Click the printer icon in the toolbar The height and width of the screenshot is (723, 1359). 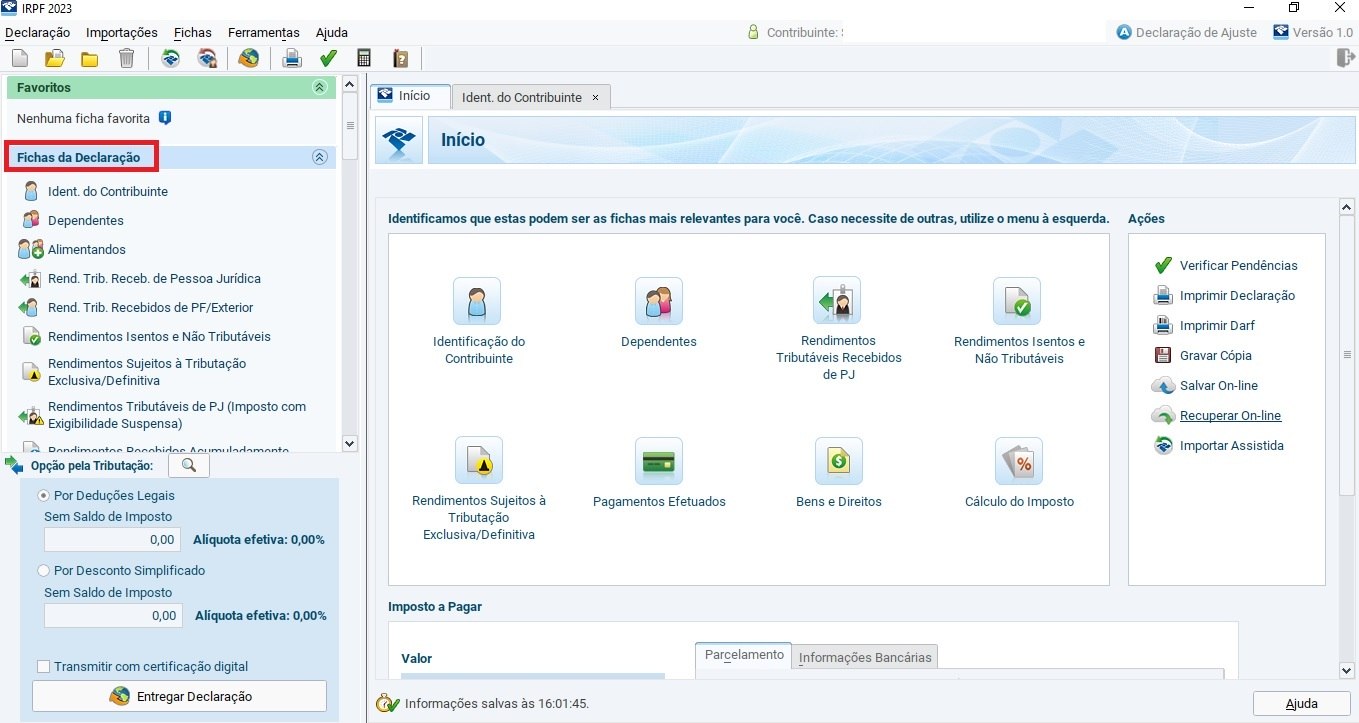(x=291, y=59)
